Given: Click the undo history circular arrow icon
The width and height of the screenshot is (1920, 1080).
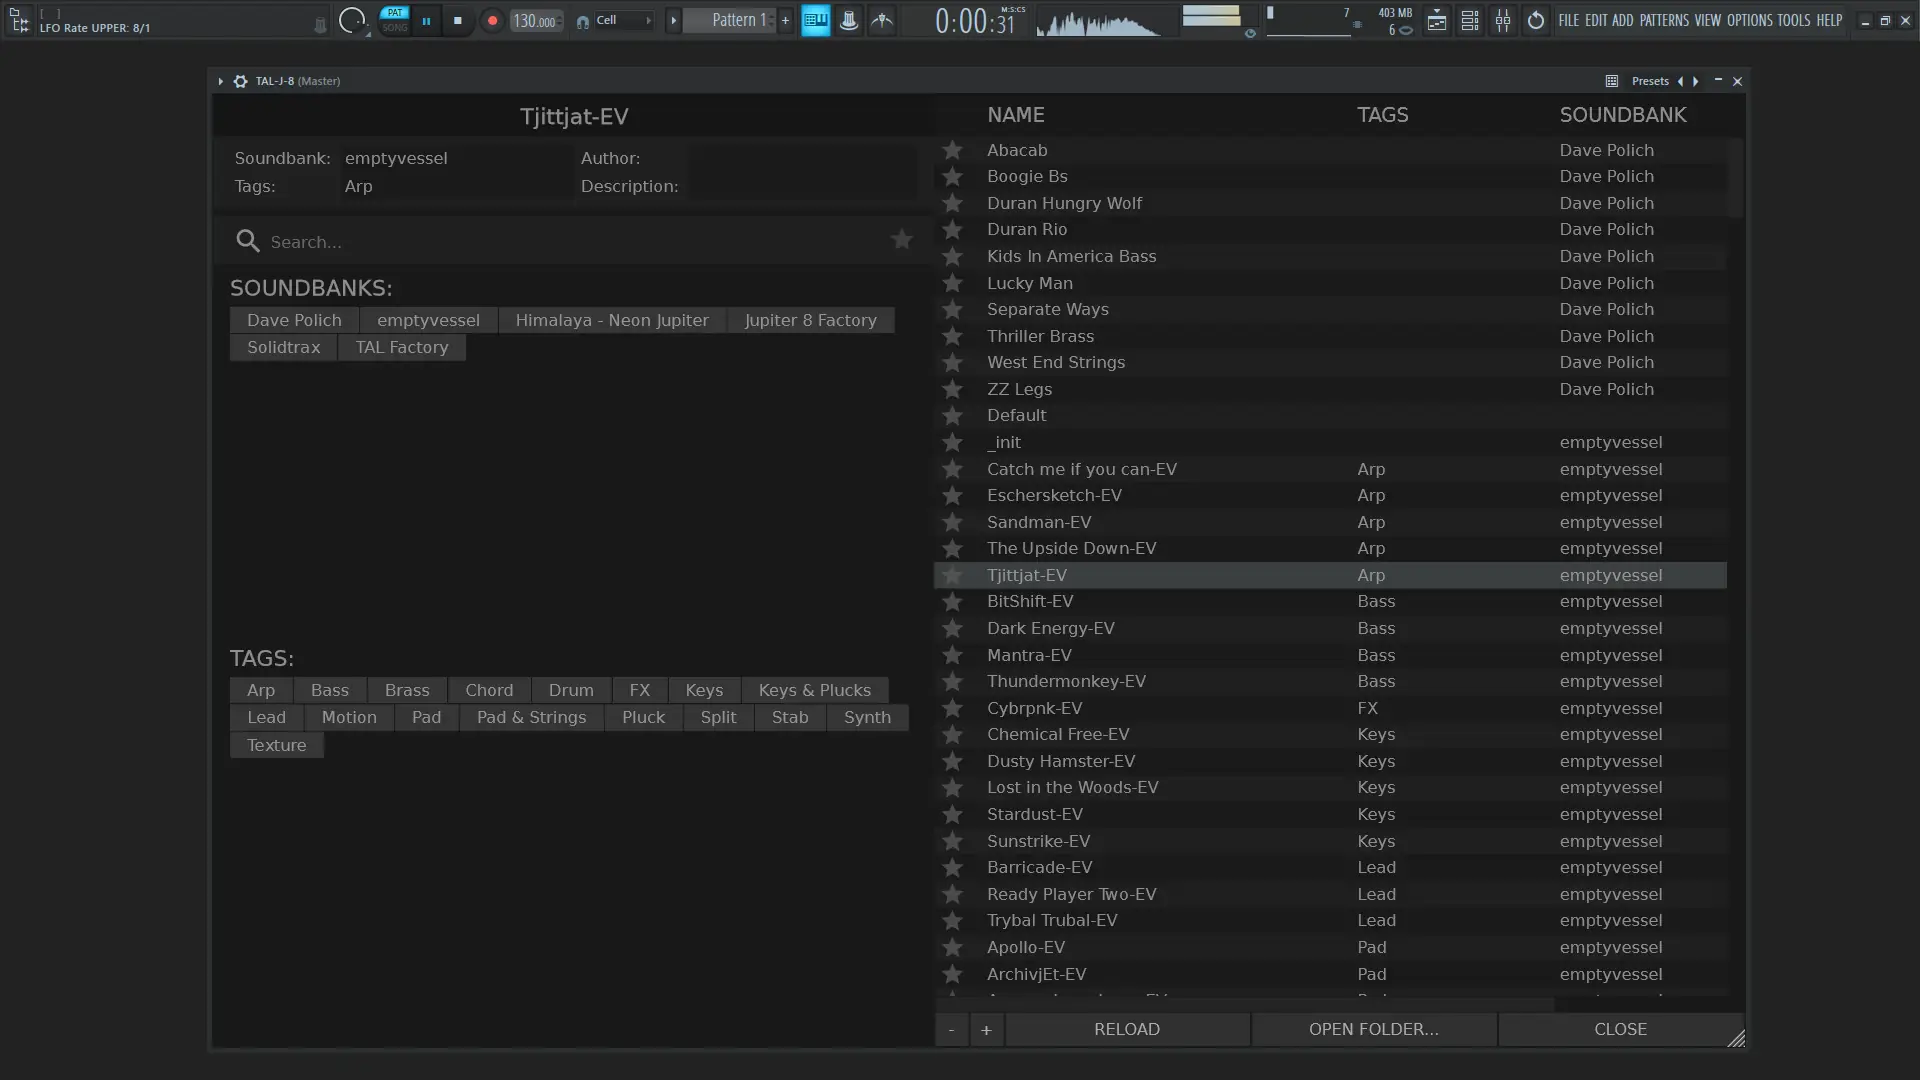Looking at the screenshot, I should click(1536, 20).
